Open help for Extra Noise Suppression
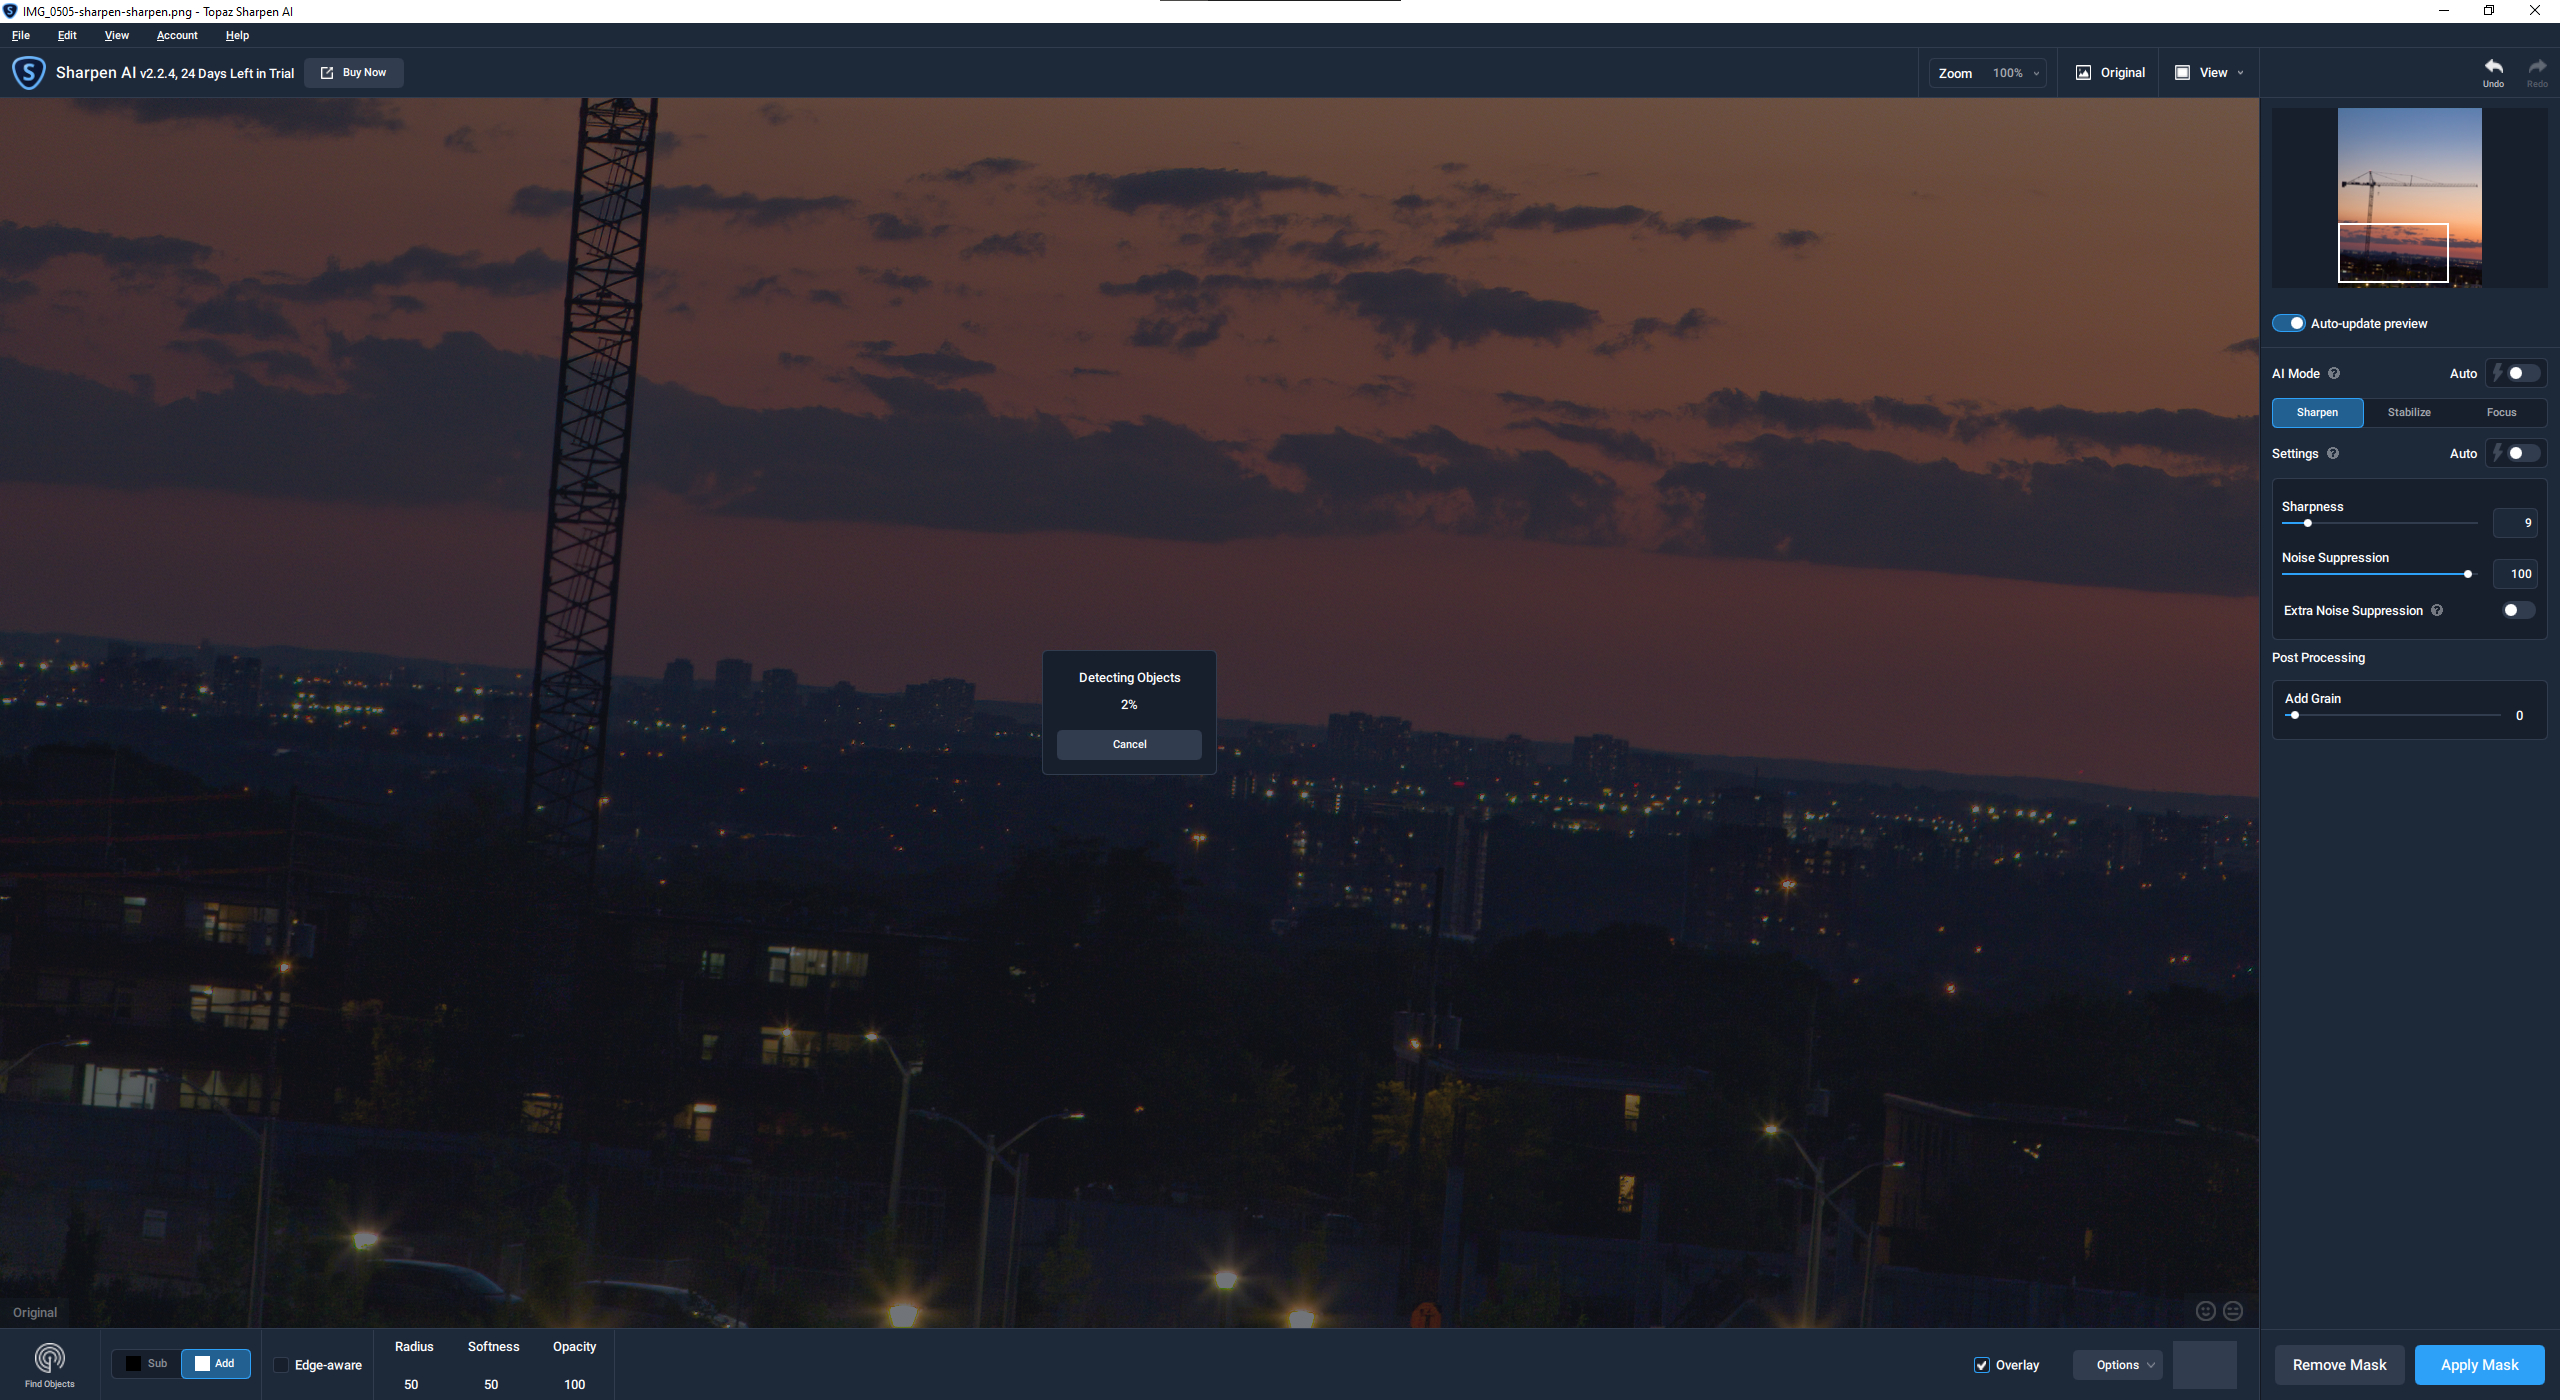2560x1400 pixels. 2437,610
